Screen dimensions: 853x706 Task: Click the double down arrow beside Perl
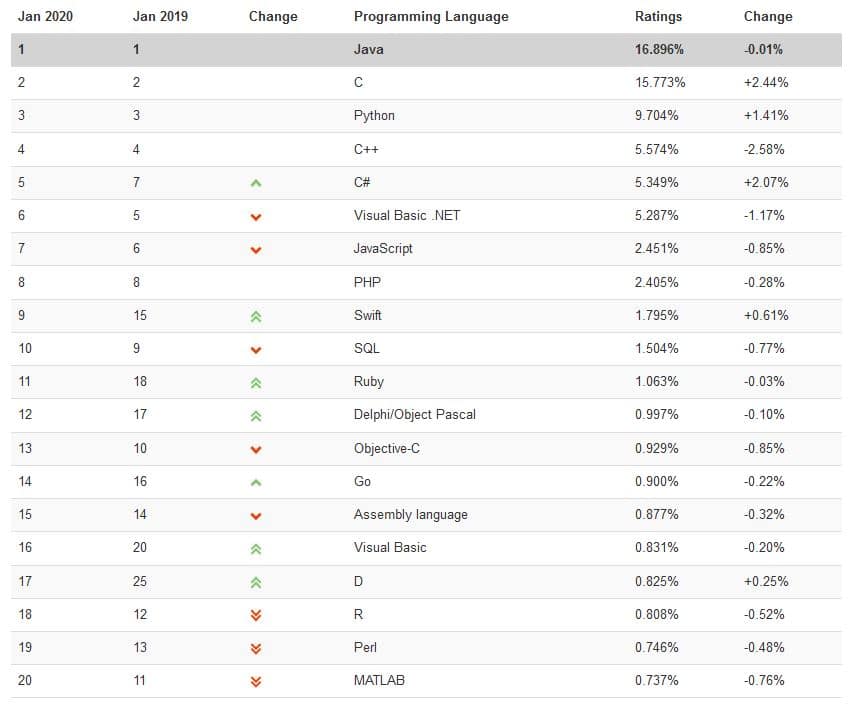tap(256, 649)
